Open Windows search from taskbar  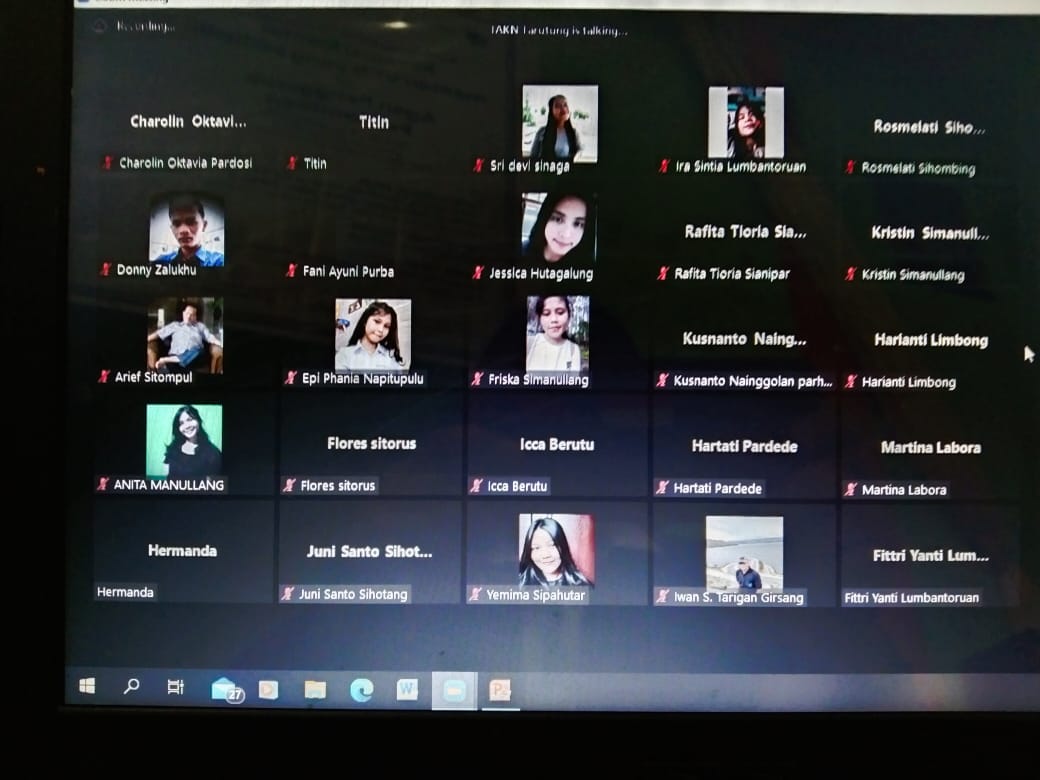tap(131, 686)
